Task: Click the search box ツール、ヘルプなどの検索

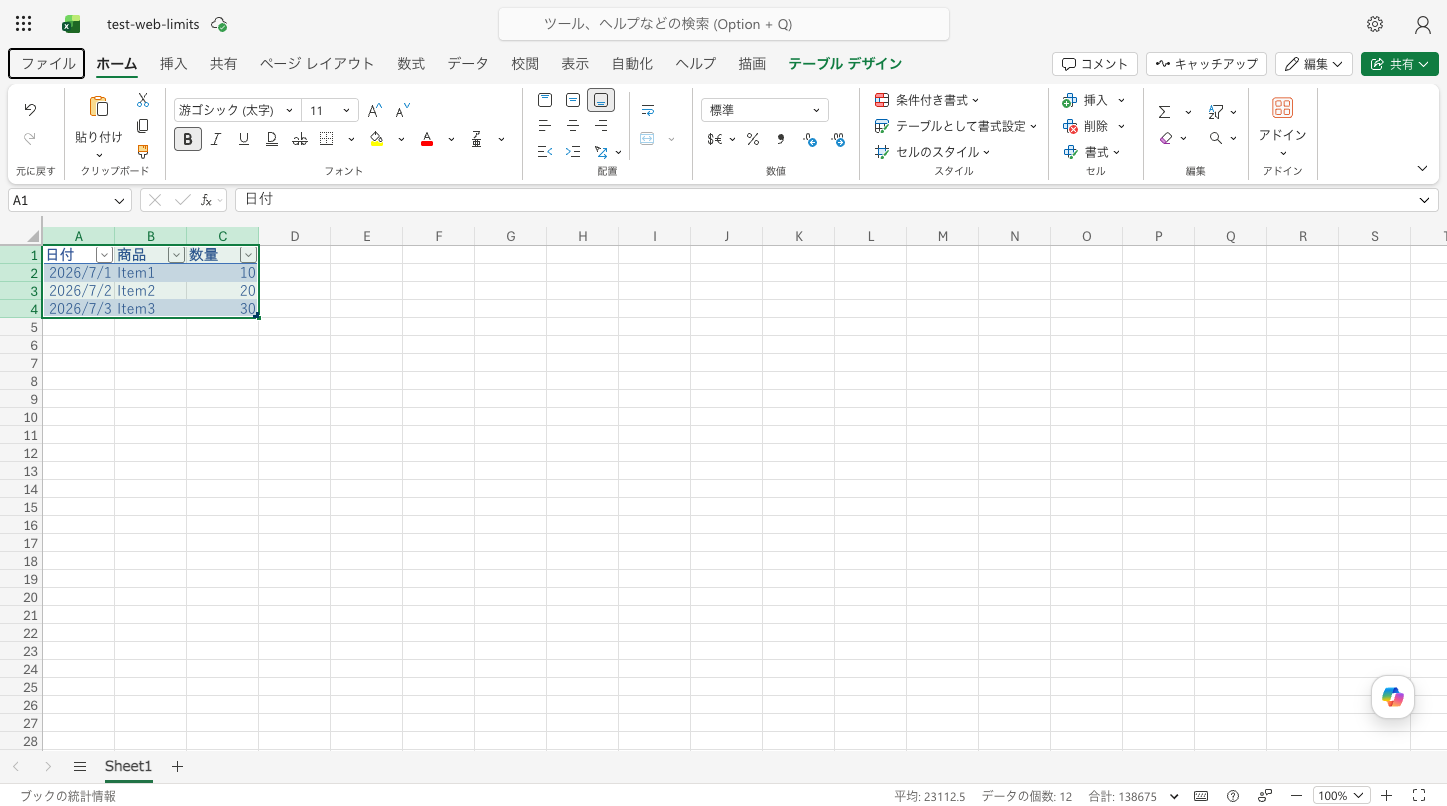Action: point(724,24)
